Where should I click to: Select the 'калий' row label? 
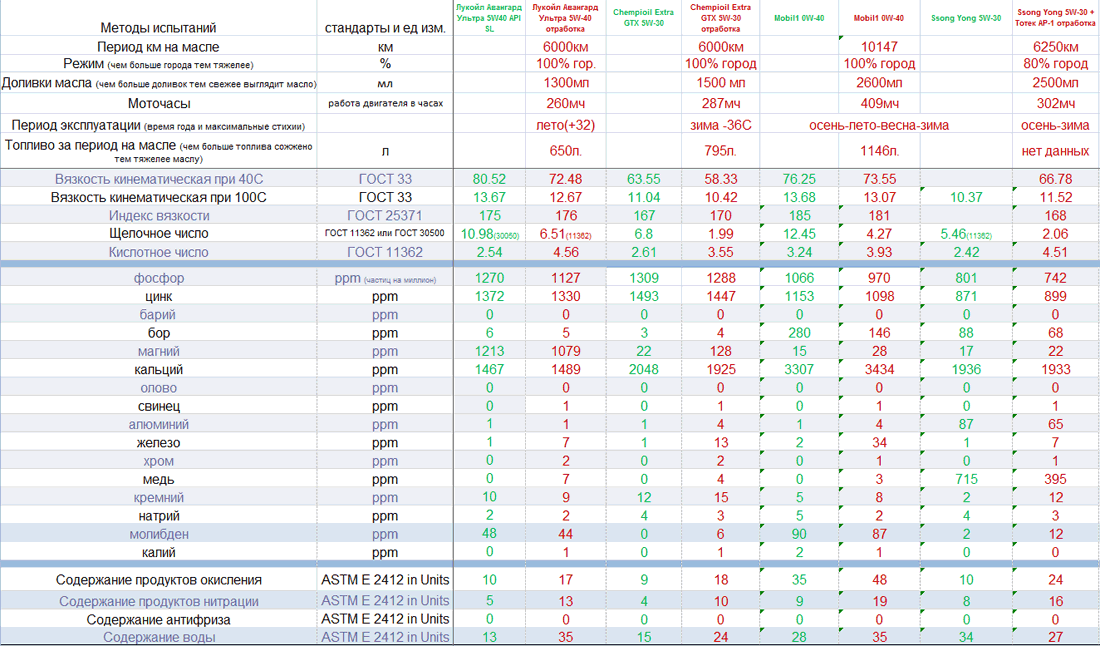[x=159, y=553]
